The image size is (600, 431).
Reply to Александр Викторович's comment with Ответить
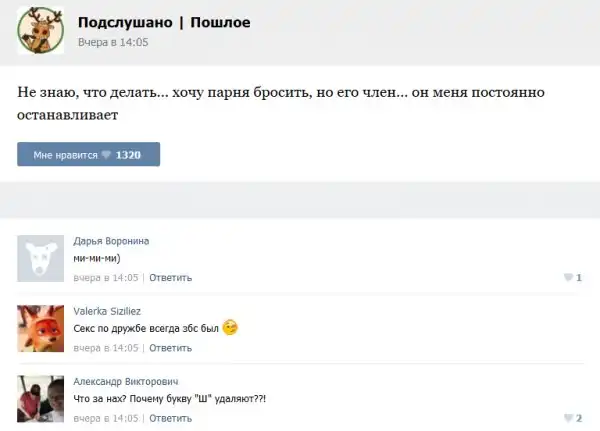click(170, 417)
